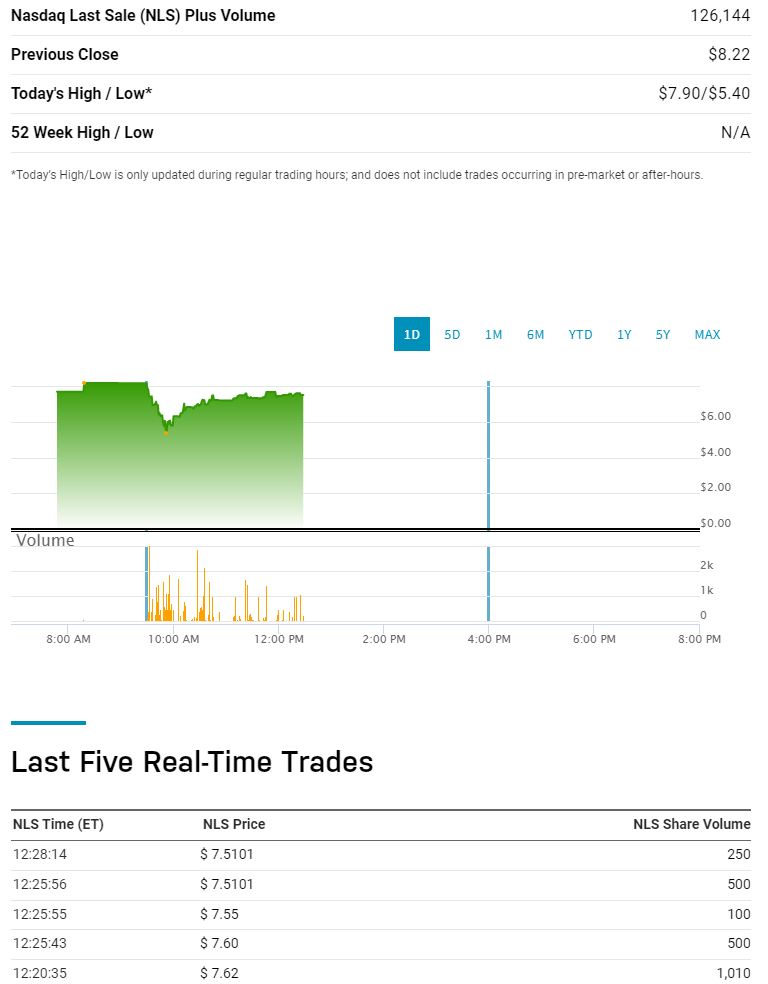Select the 1Y time range tab
The width and height of the screenshot is (768, 984).
(624, 334)
